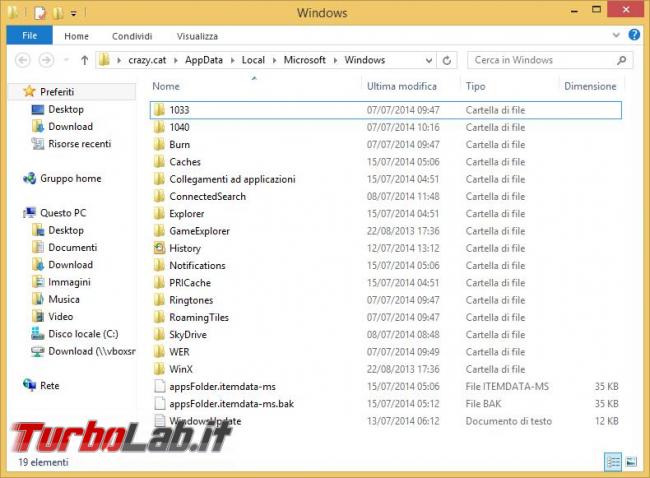Expand the chevron after Microsoft in breadcrumb
Viewport: 650px width, 478px height.
coord(335,61)
